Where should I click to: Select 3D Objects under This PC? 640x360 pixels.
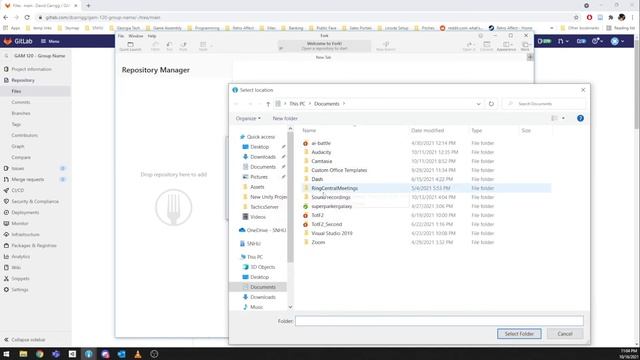tap(262, 267)
